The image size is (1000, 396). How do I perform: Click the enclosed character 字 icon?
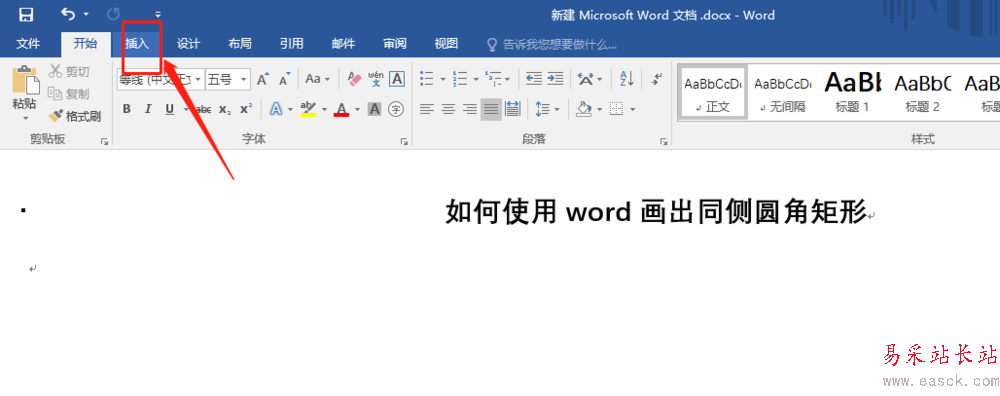[397, 109]
